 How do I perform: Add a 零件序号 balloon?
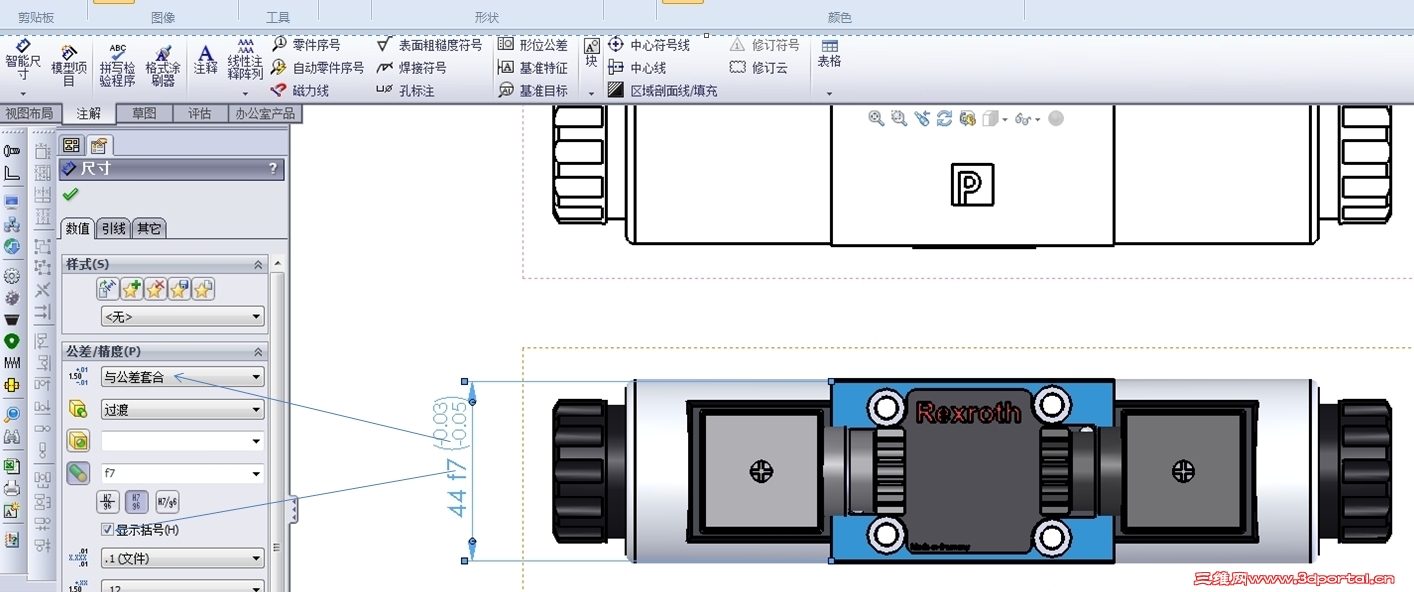coord(306,45)
